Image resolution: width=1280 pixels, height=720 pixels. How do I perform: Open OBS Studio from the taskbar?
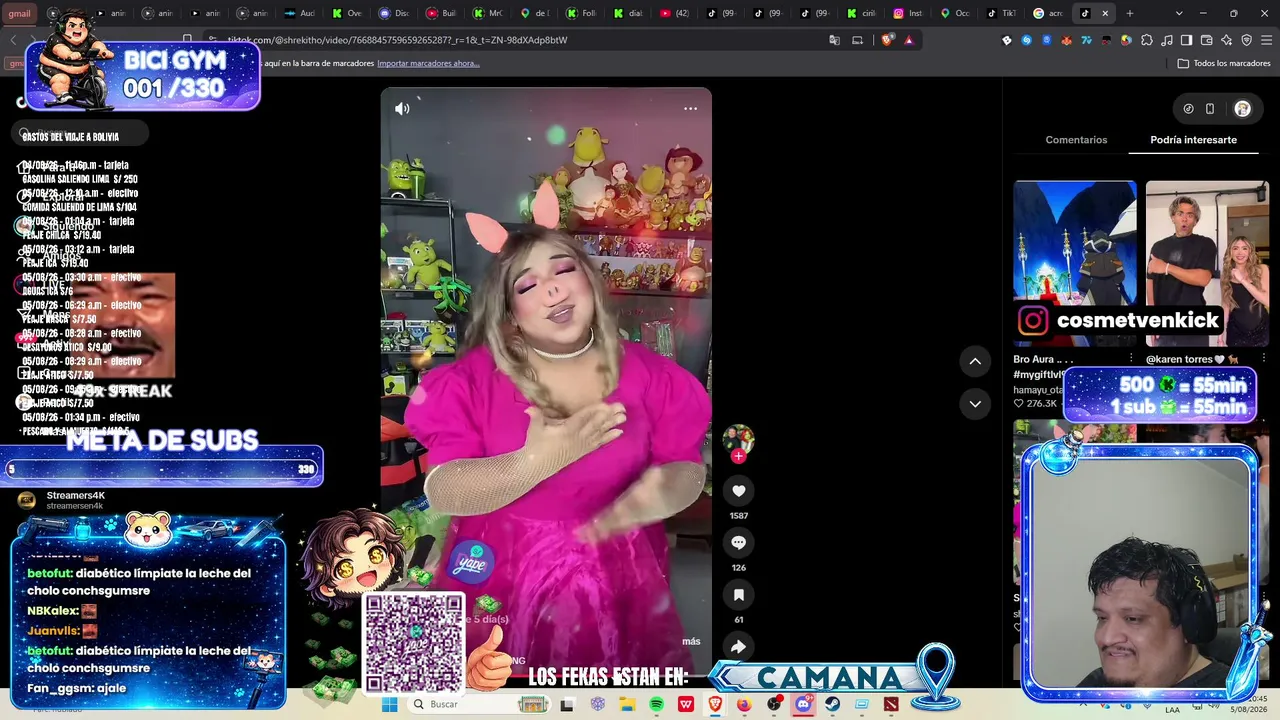click(773, 704)
